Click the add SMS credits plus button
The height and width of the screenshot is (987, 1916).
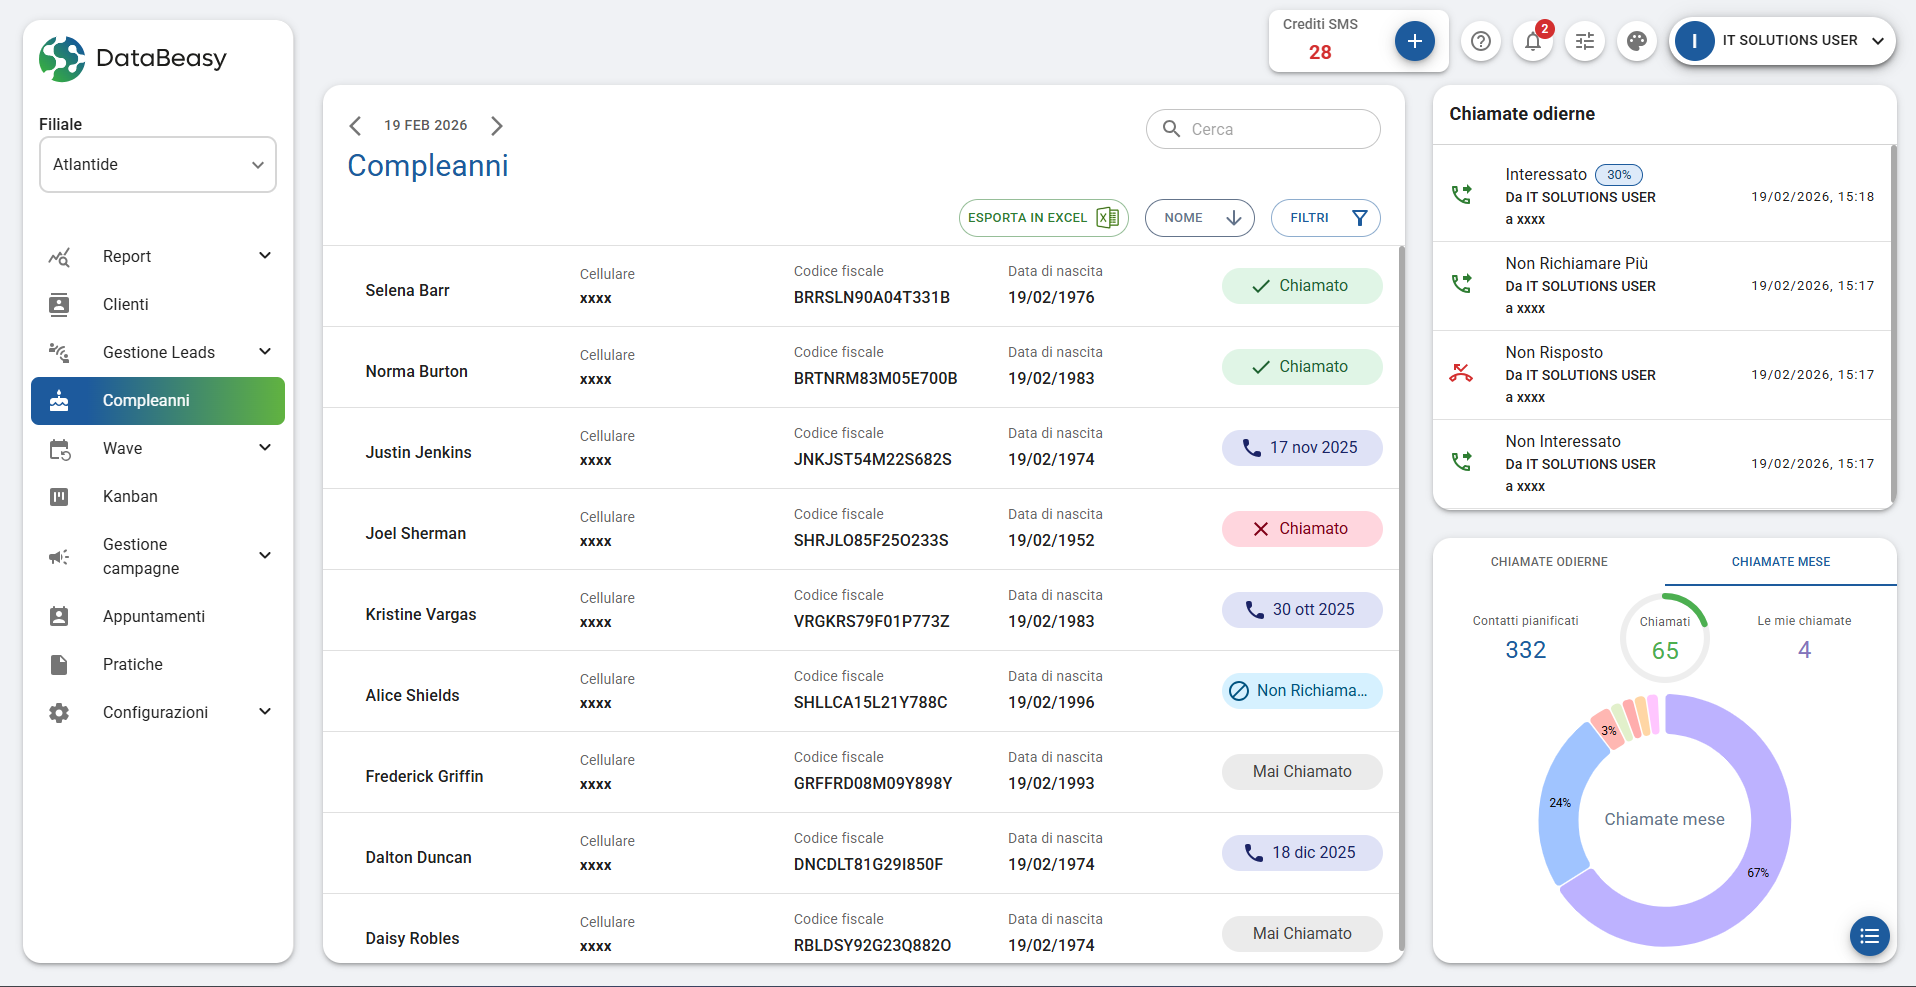pos(1414,41)
